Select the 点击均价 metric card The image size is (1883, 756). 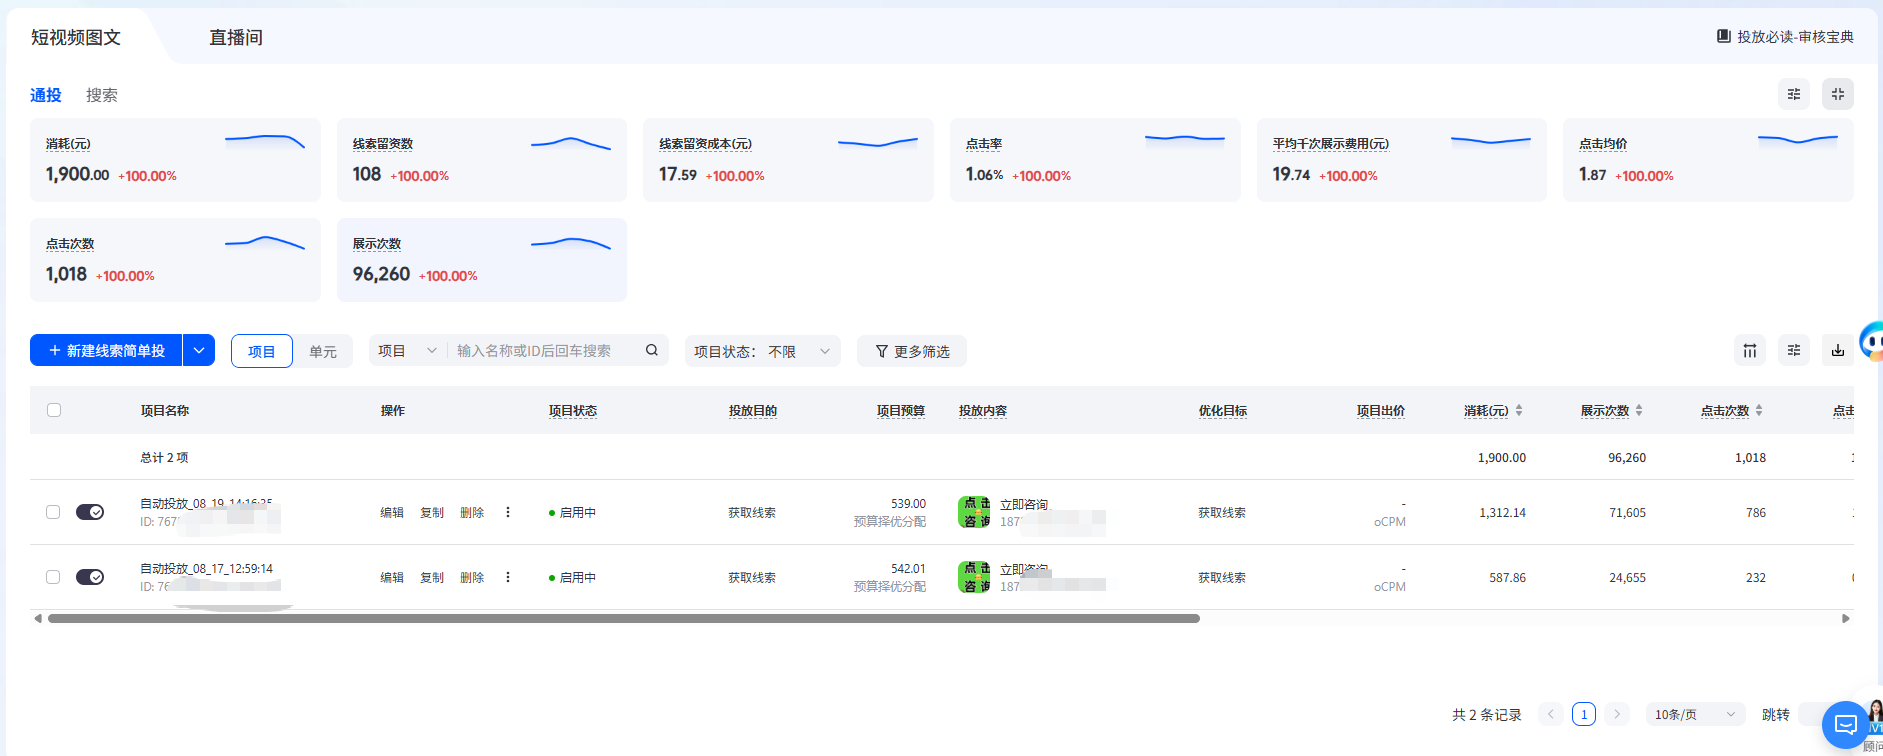coord(1709,160)
